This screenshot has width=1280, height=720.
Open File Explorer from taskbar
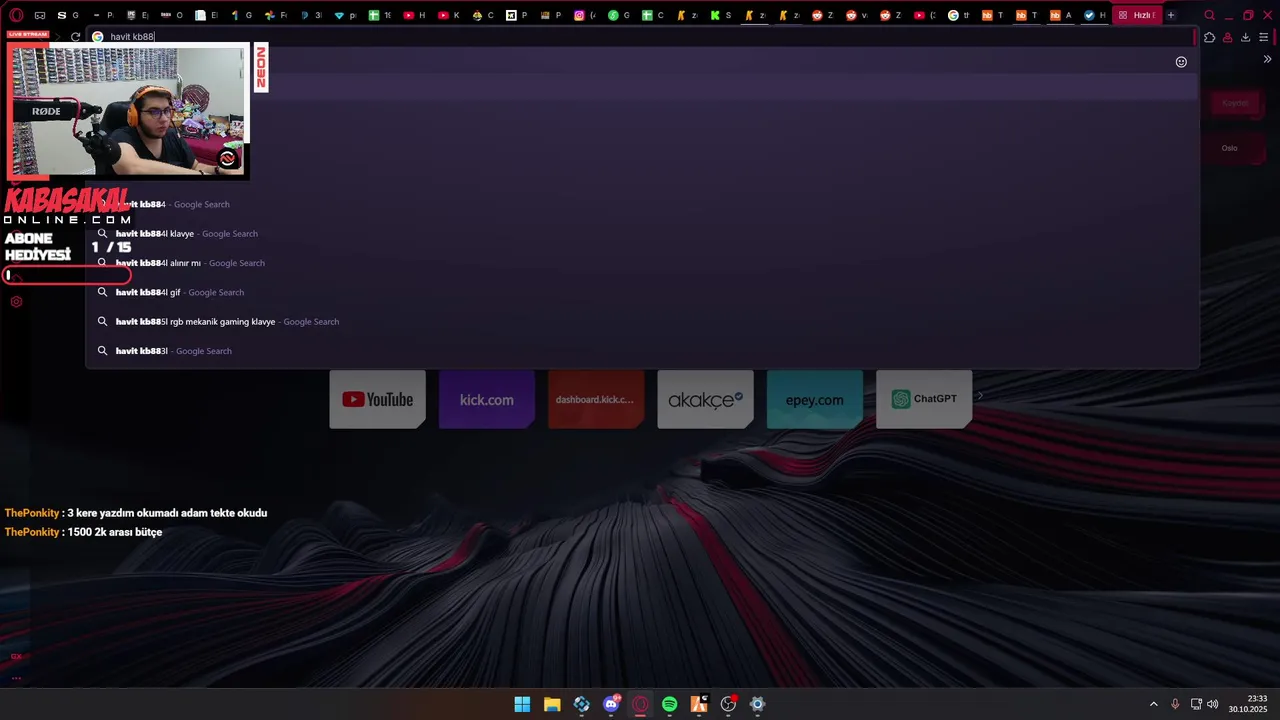pyautogui.click(x=552, y=704)
